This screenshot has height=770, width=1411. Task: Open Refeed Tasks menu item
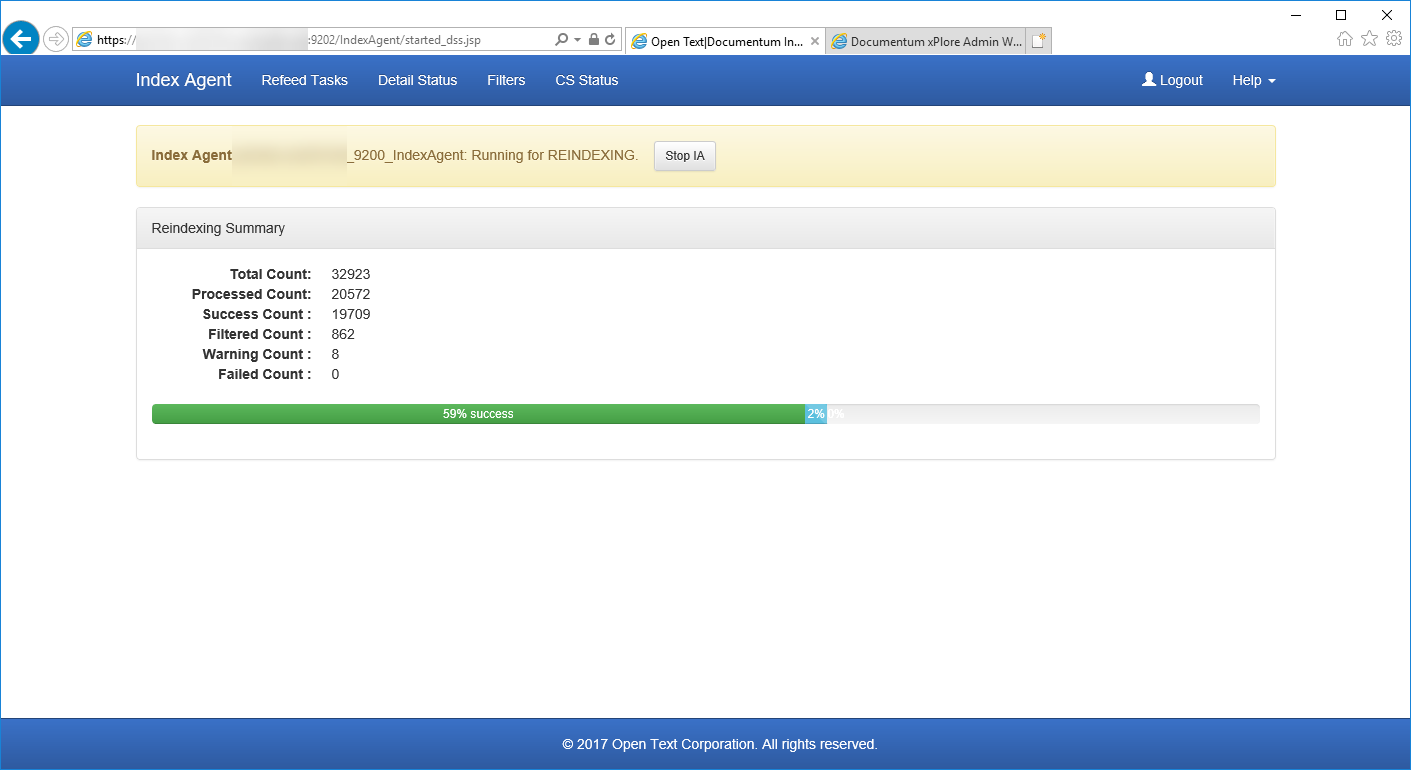(x=304, y=80)
